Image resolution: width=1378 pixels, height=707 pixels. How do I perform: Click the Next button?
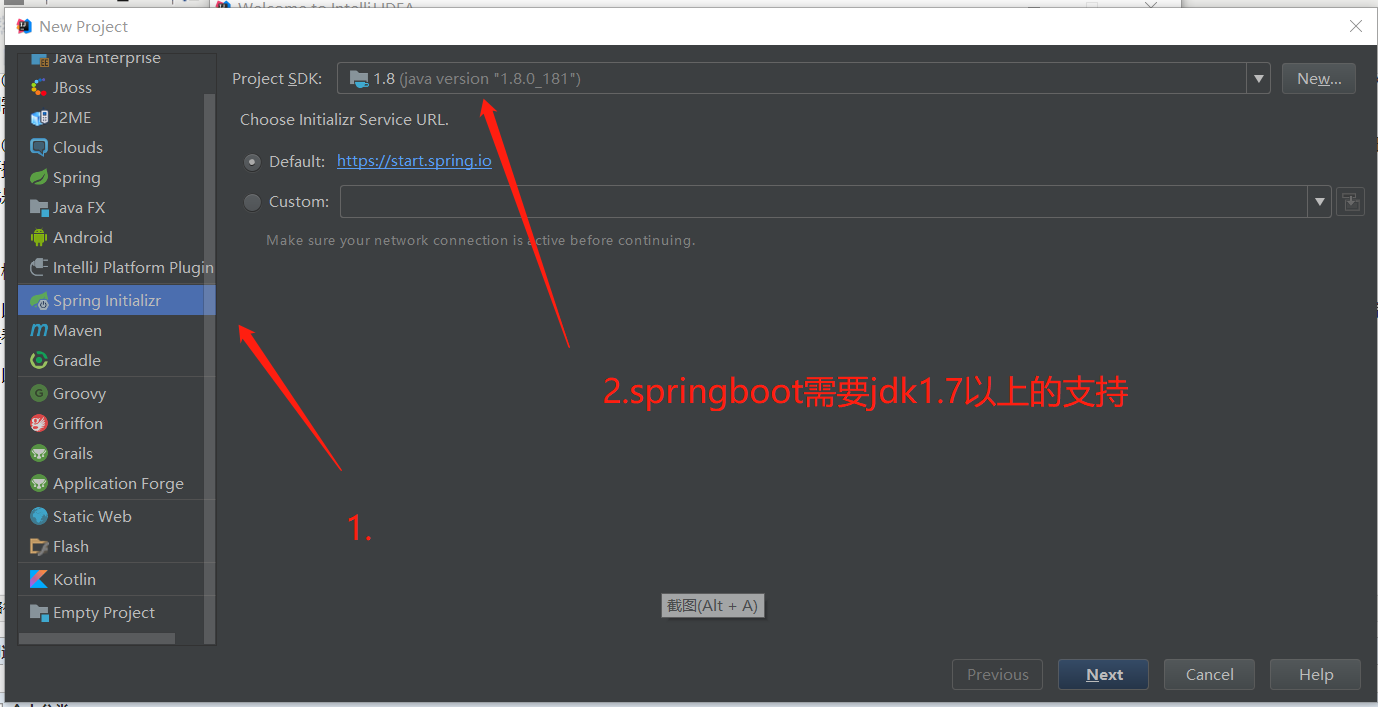(x=1103, y=675)
